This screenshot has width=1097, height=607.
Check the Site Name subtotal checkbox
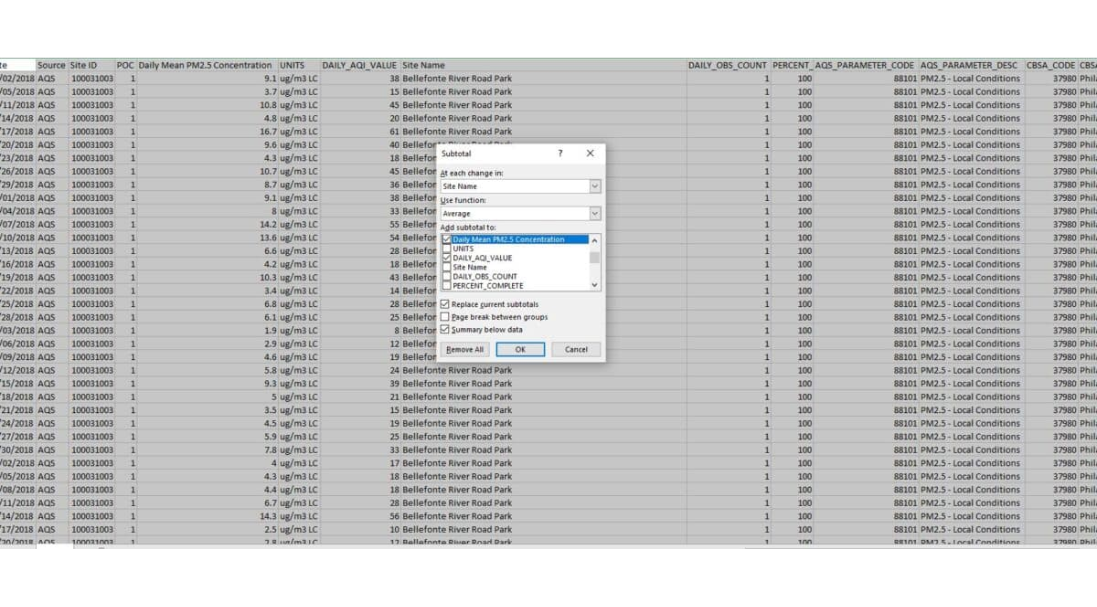tap(446, 267)
